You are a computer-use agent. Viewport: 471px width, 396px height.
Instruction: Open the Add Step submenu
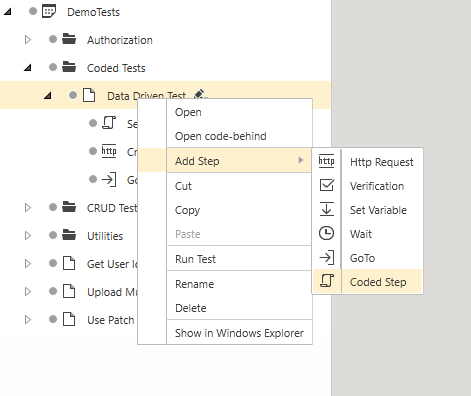pos(225,161)
